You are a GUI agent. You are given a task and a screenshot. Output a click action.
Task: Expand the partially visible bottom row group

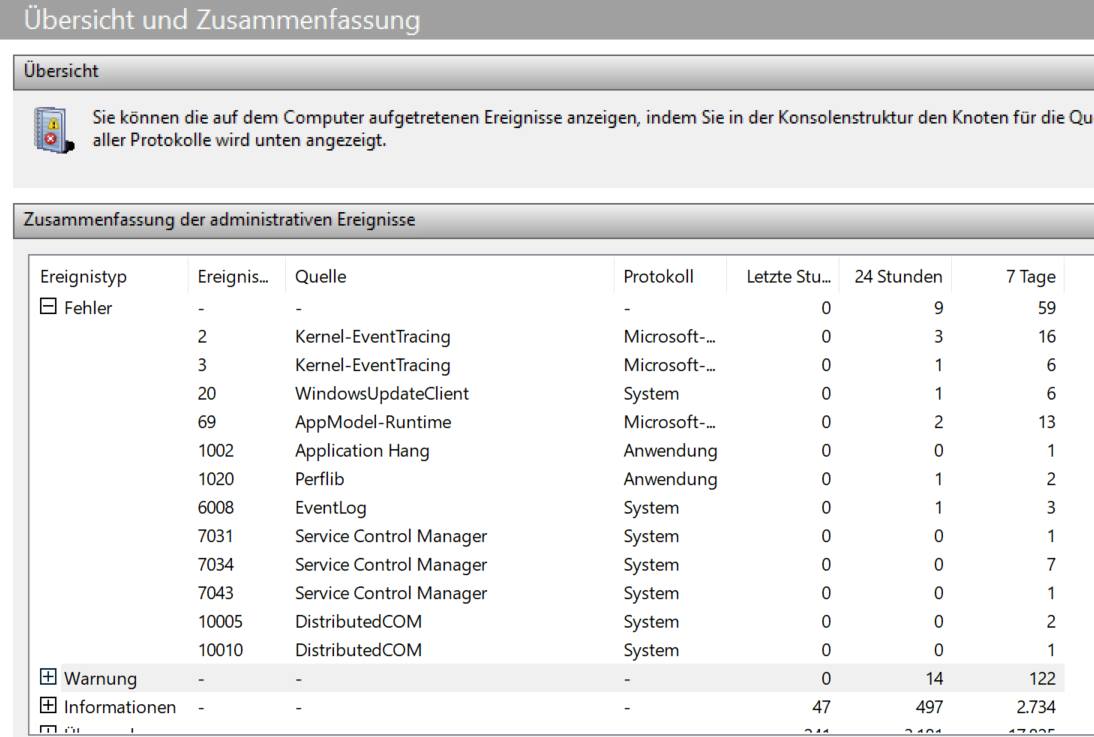[x=48, y=731]
